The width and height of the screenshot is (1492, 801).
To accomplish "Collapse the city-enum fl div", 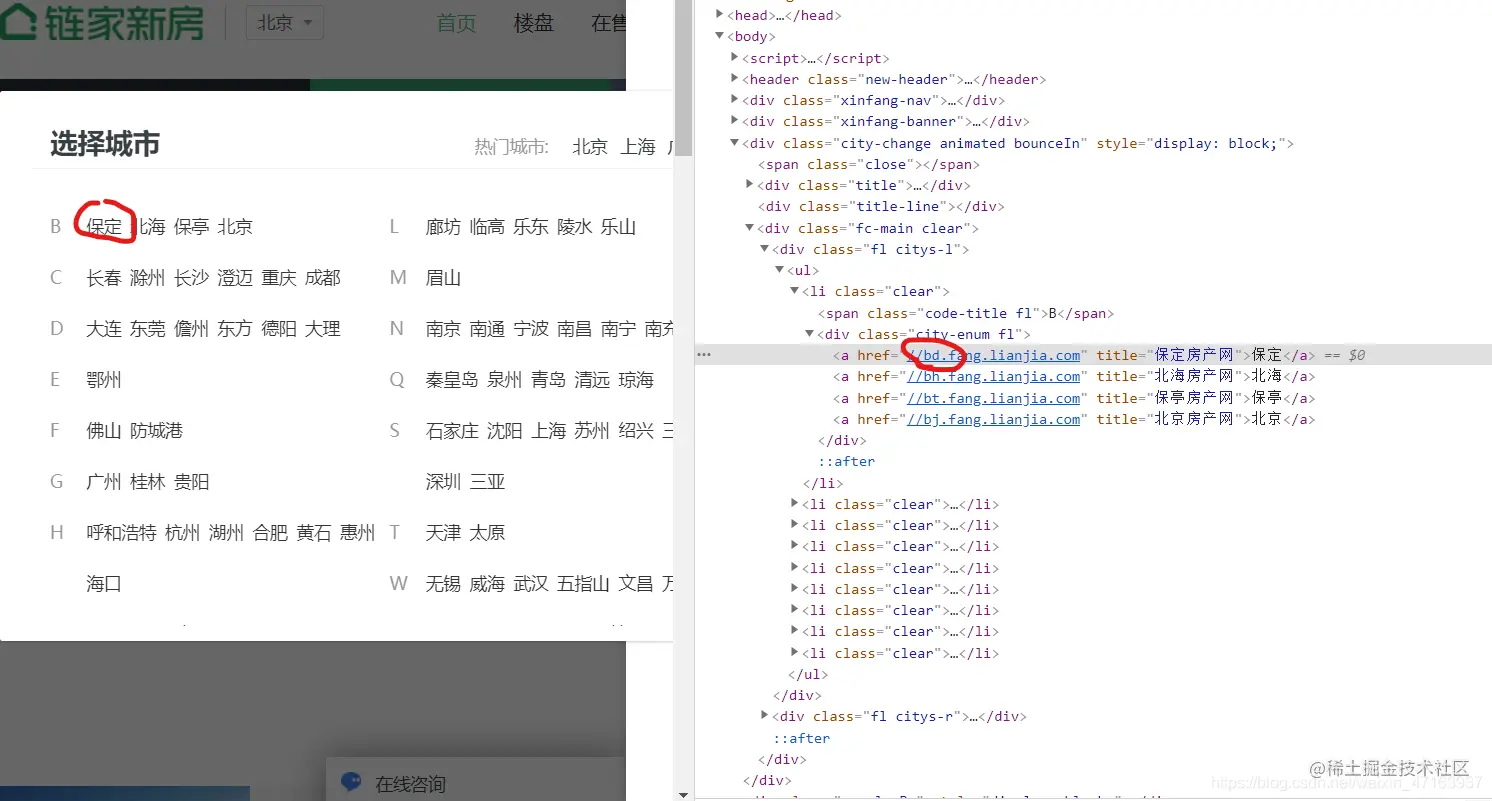I will coord(809,334).
